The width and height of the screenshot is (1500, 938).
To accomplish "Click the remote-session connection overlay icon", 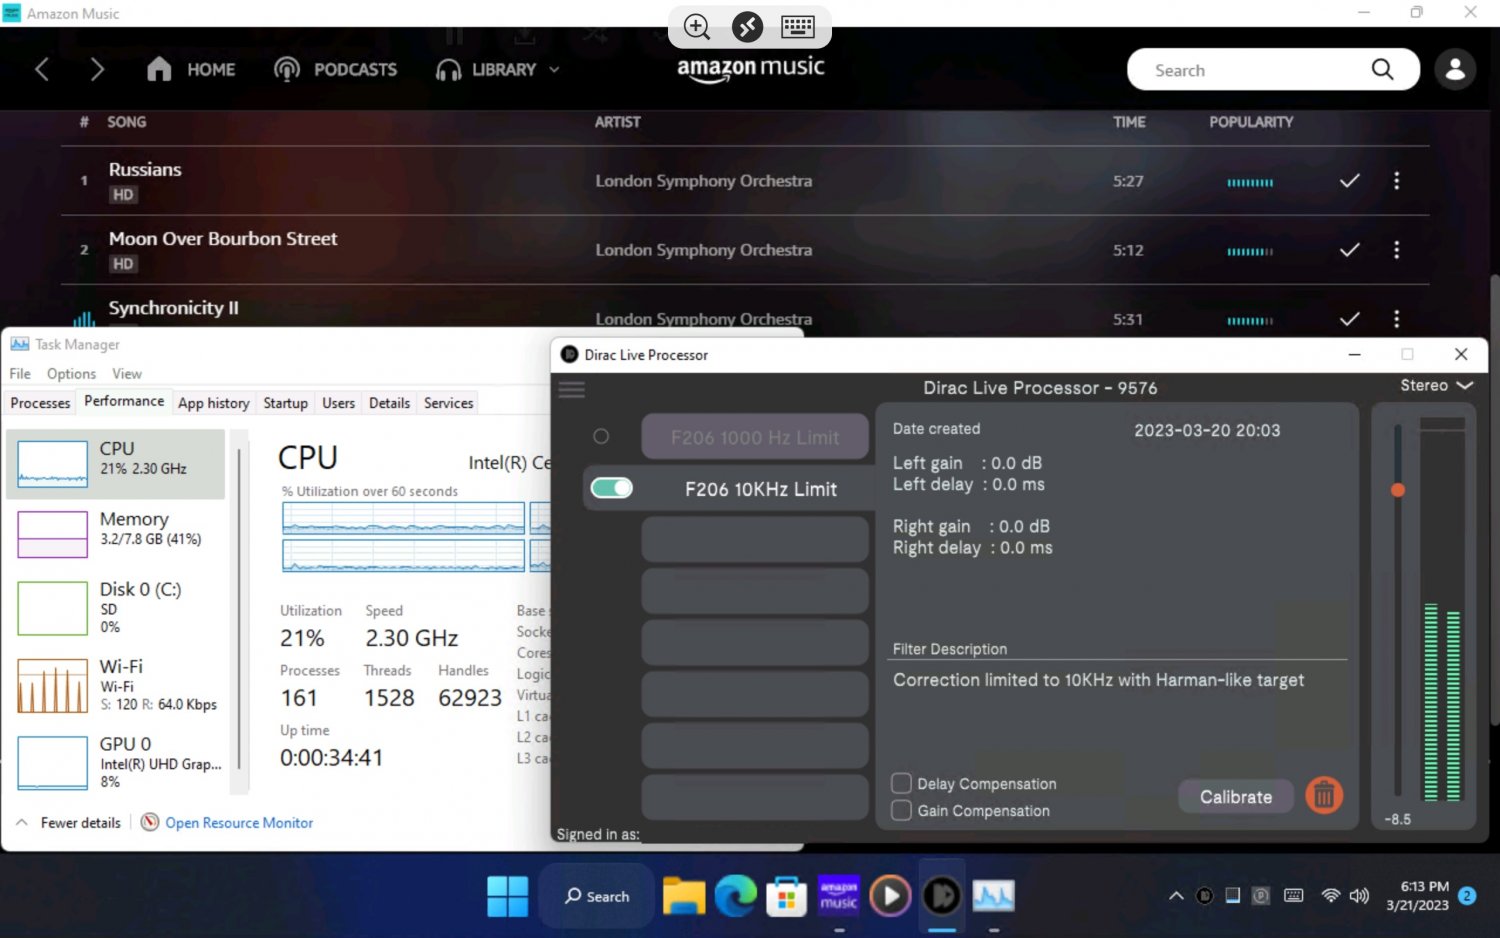I will 747,27.
